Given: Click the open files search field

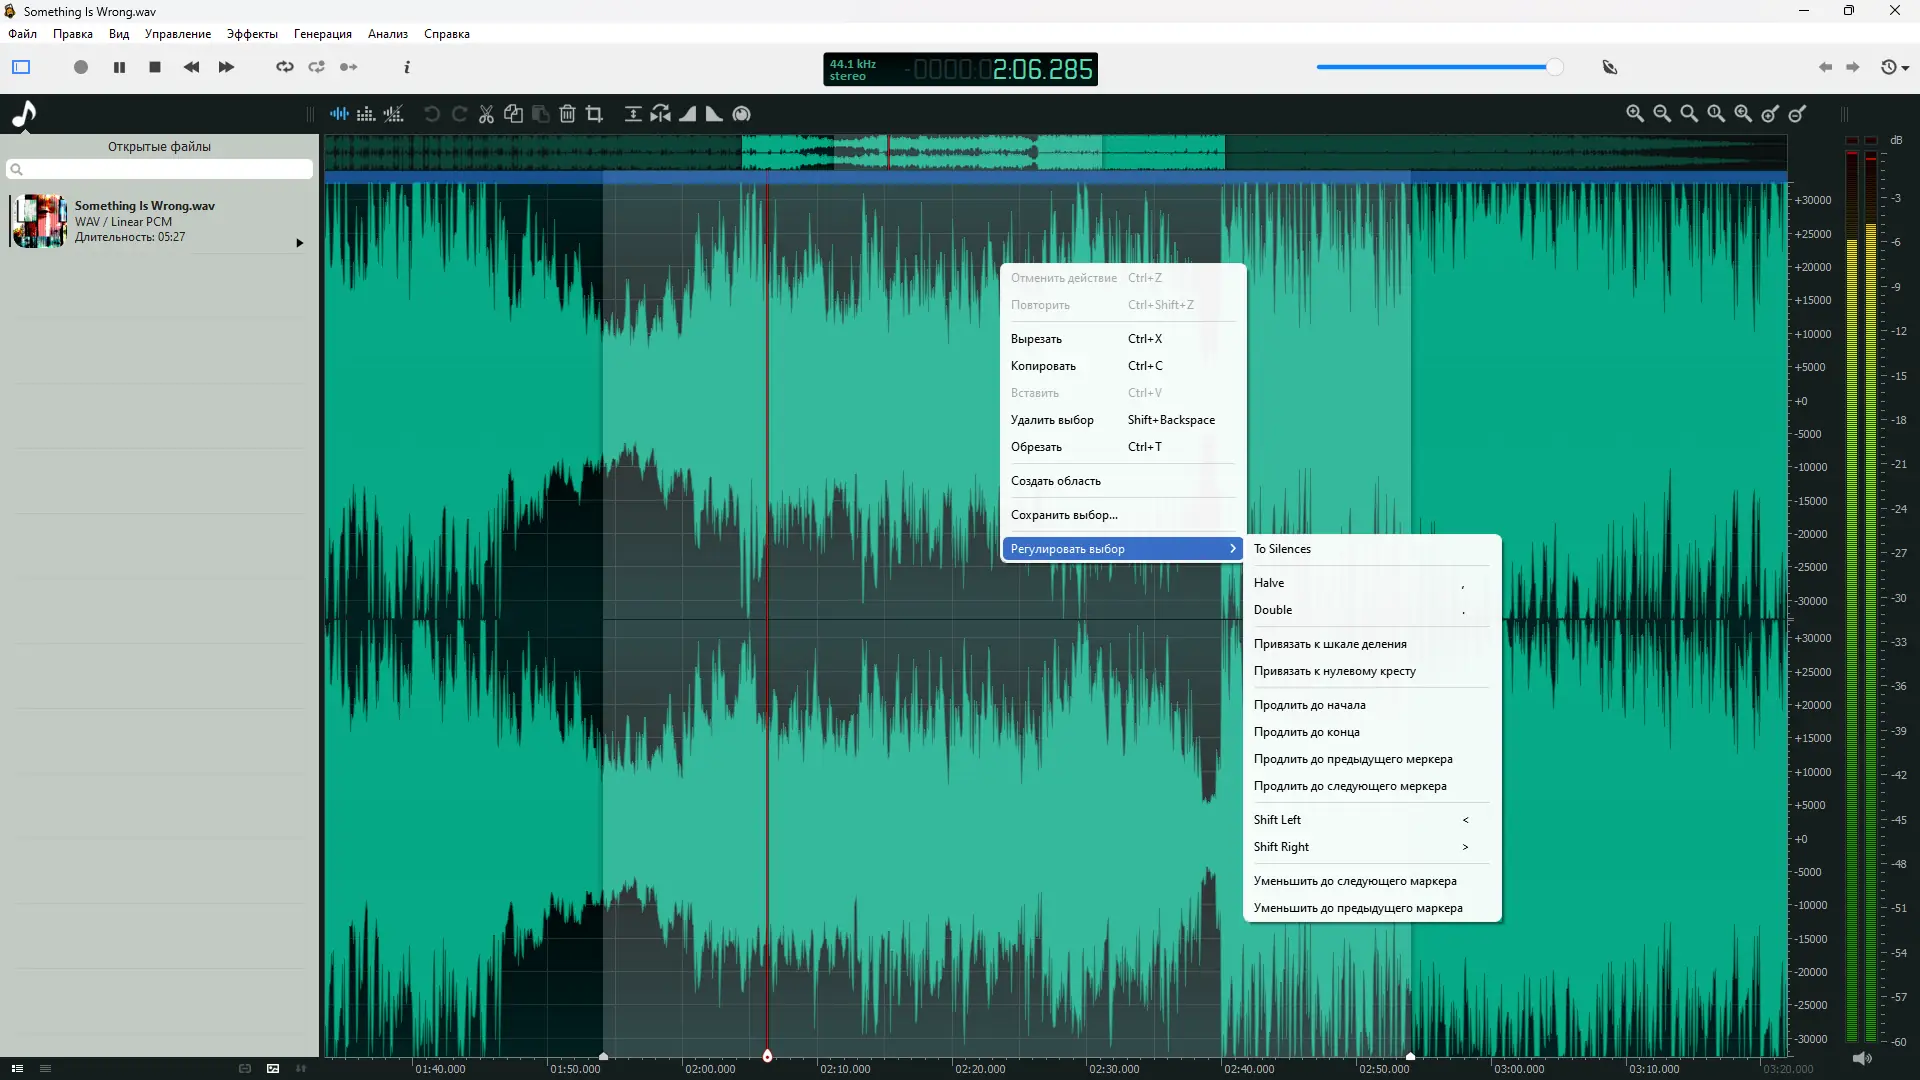Looking at the screenshot, I should click(160, 169).
